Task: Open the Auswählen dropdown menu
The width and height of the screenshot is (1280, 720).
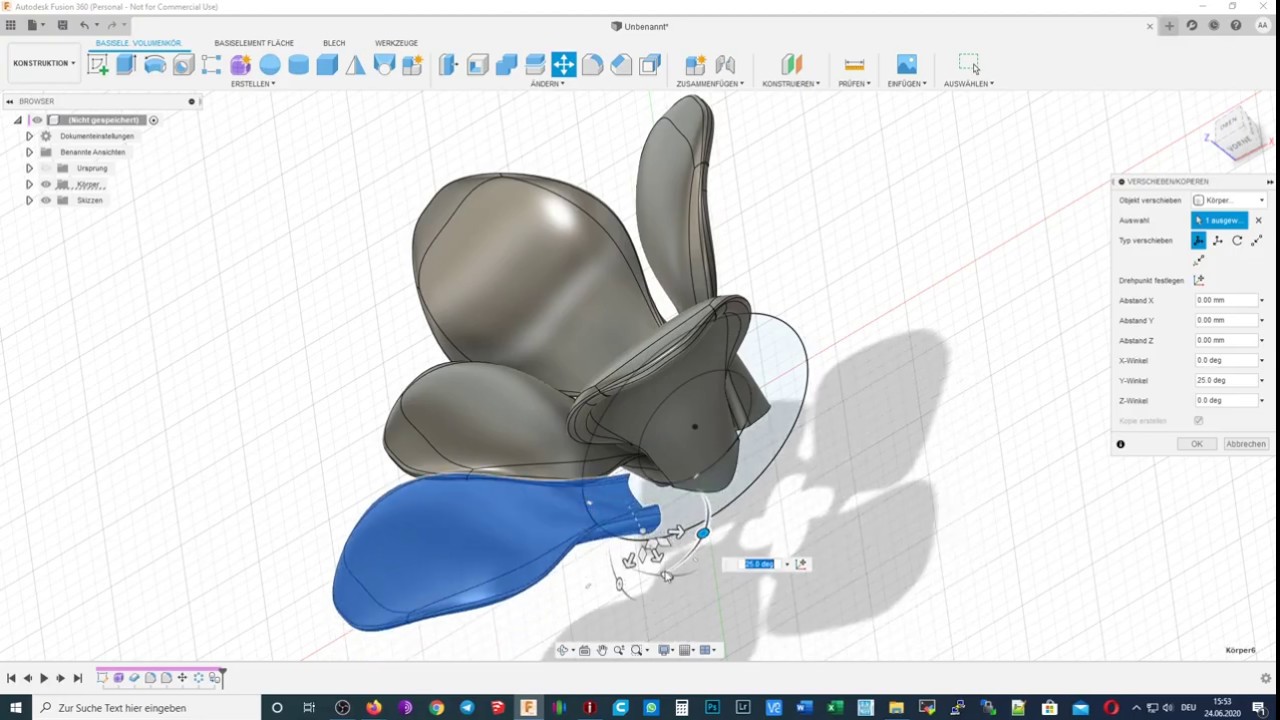Action: tap(969, 84)
